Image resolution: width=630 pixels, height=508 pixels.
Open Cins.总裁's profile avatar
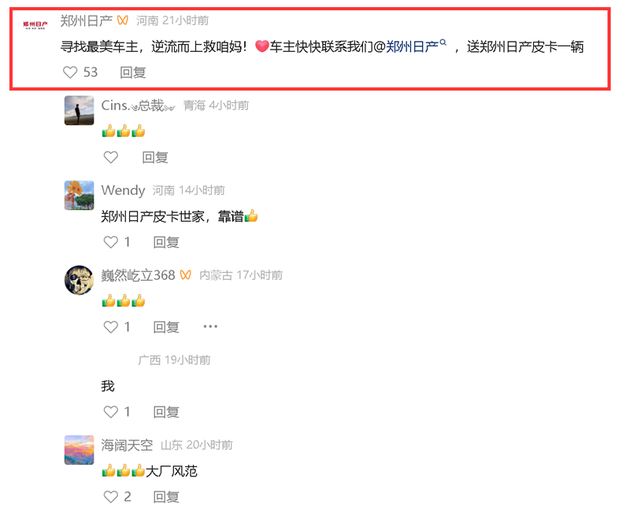[x=79, y=111]
